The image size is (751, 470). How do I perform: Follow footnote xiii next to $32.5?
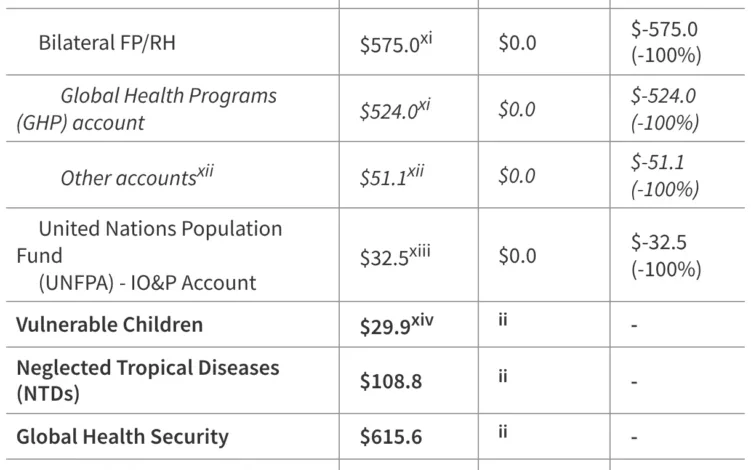421,249
